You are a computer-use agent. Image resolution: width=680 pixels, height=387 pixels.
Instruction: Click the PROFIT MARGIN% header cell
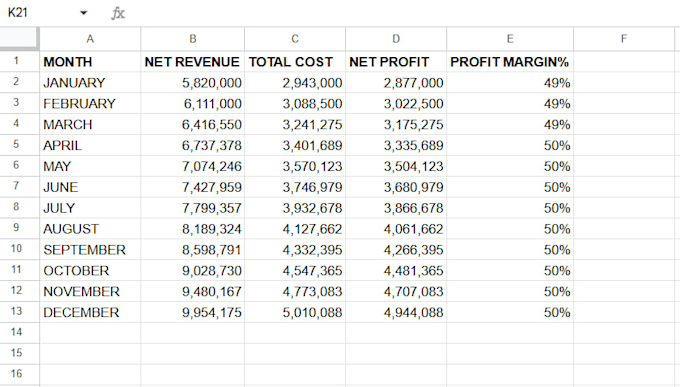click(510, 62)
